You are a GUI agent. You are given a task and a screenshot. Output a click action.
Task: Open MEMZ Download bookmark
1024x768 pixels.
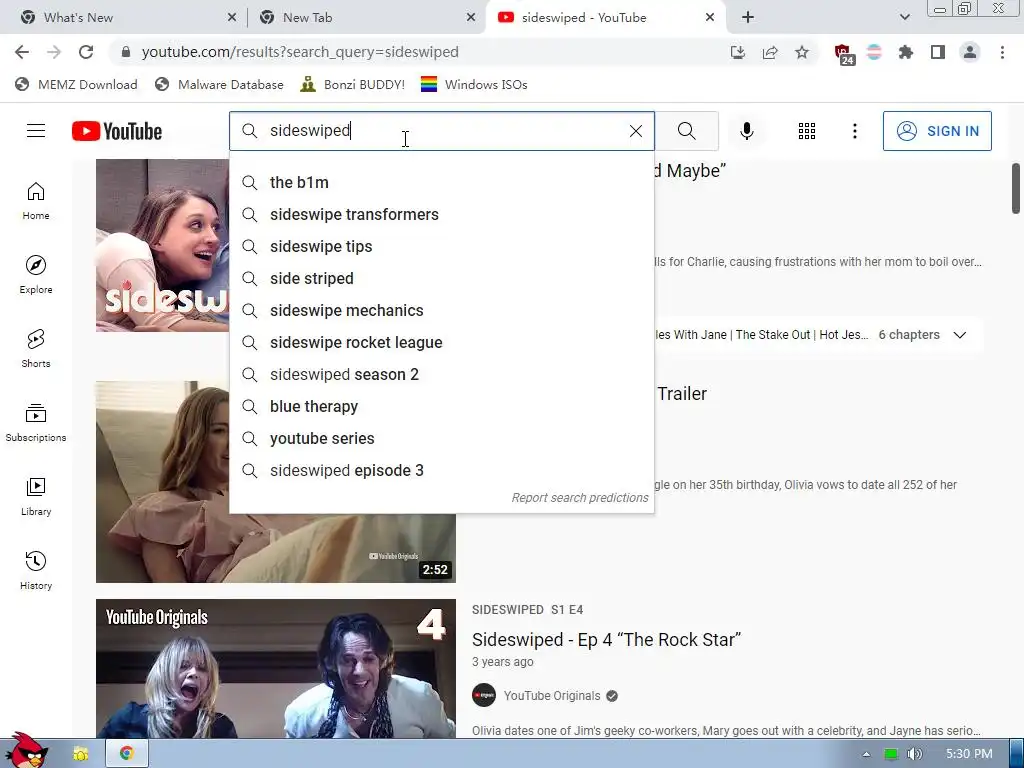pos(76,84)
